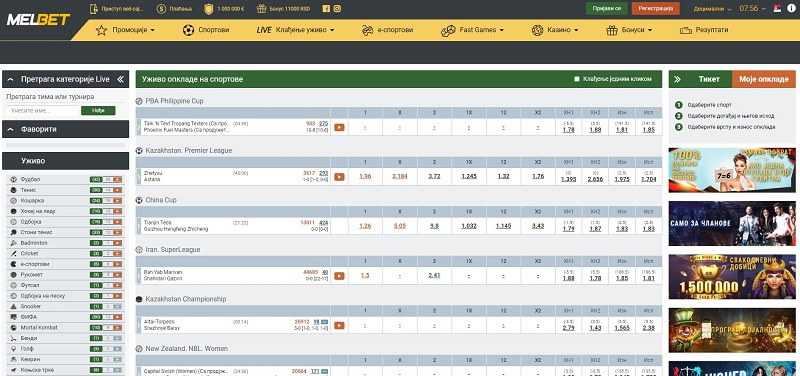Click the Кошарка basketball icon in sidebar
Screen dimensions: 800x376
coord(13,200)
